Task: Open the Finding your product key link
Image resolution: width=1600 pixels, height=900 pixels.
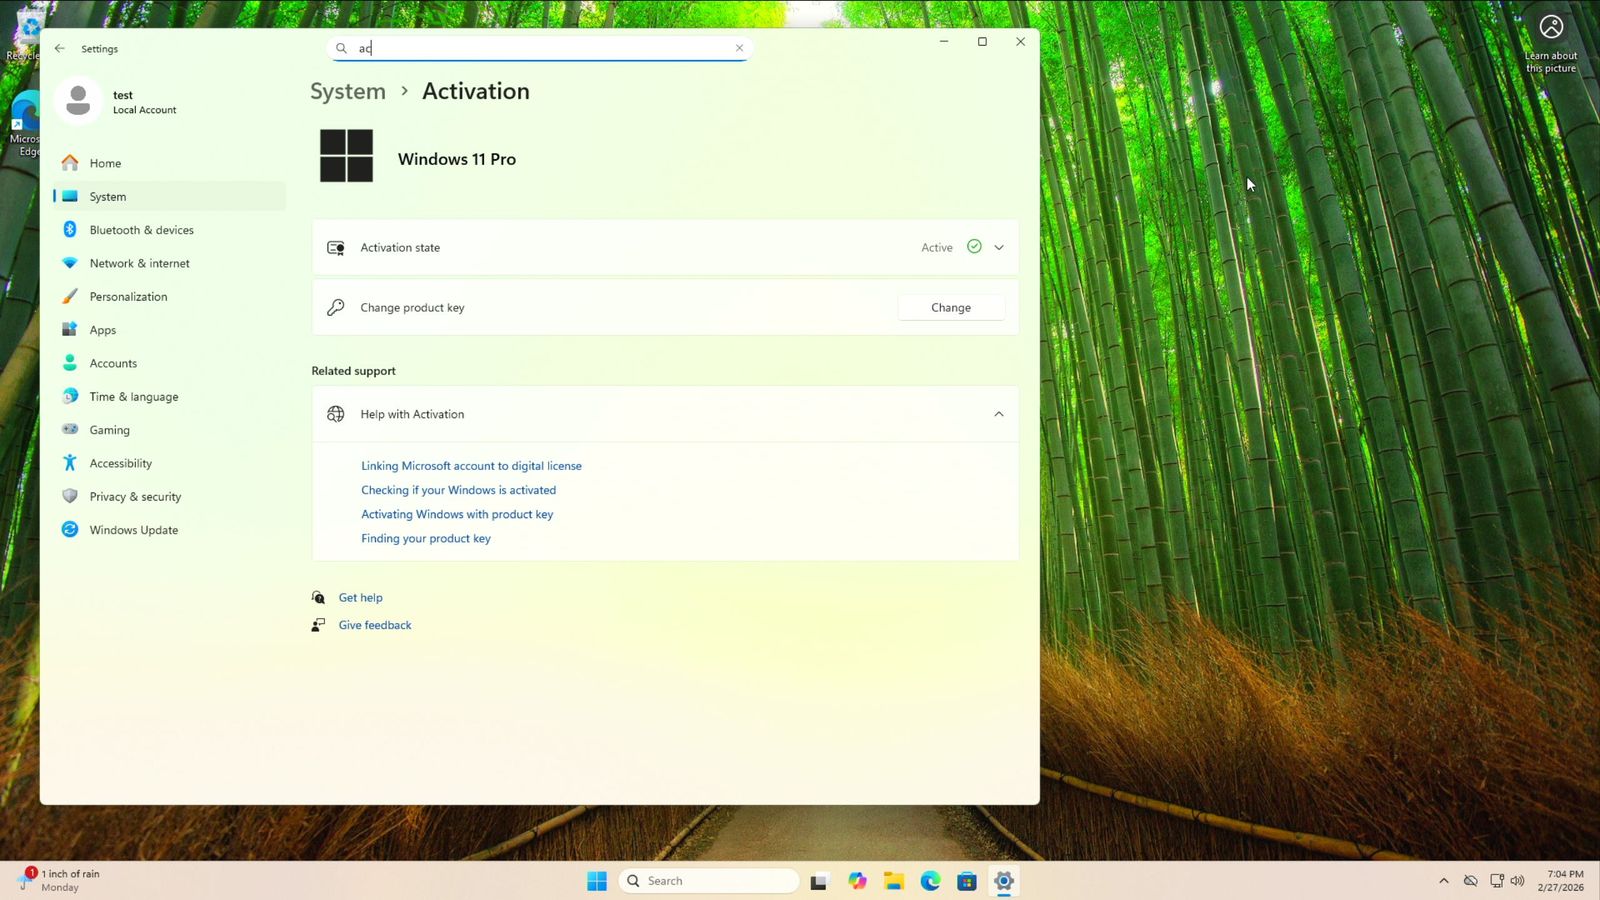Action: point(426,538)
